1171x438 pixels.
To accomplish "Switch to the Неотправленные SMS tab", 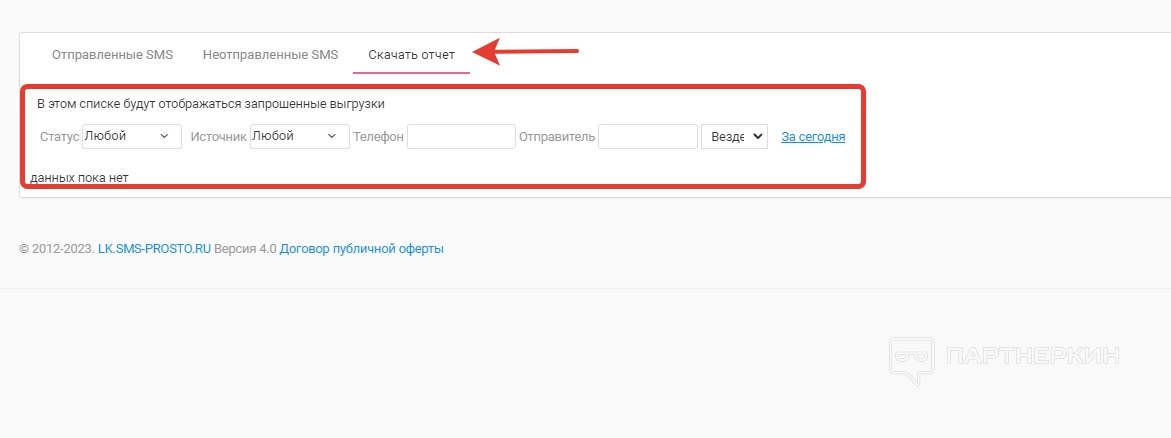I will (x=270, y=55).
